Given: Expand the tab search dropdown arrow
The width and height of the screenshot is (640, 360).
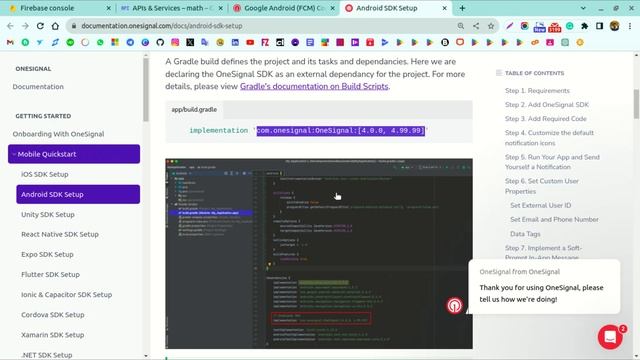Looking at the screenshot, I should (x=583, y=8).
